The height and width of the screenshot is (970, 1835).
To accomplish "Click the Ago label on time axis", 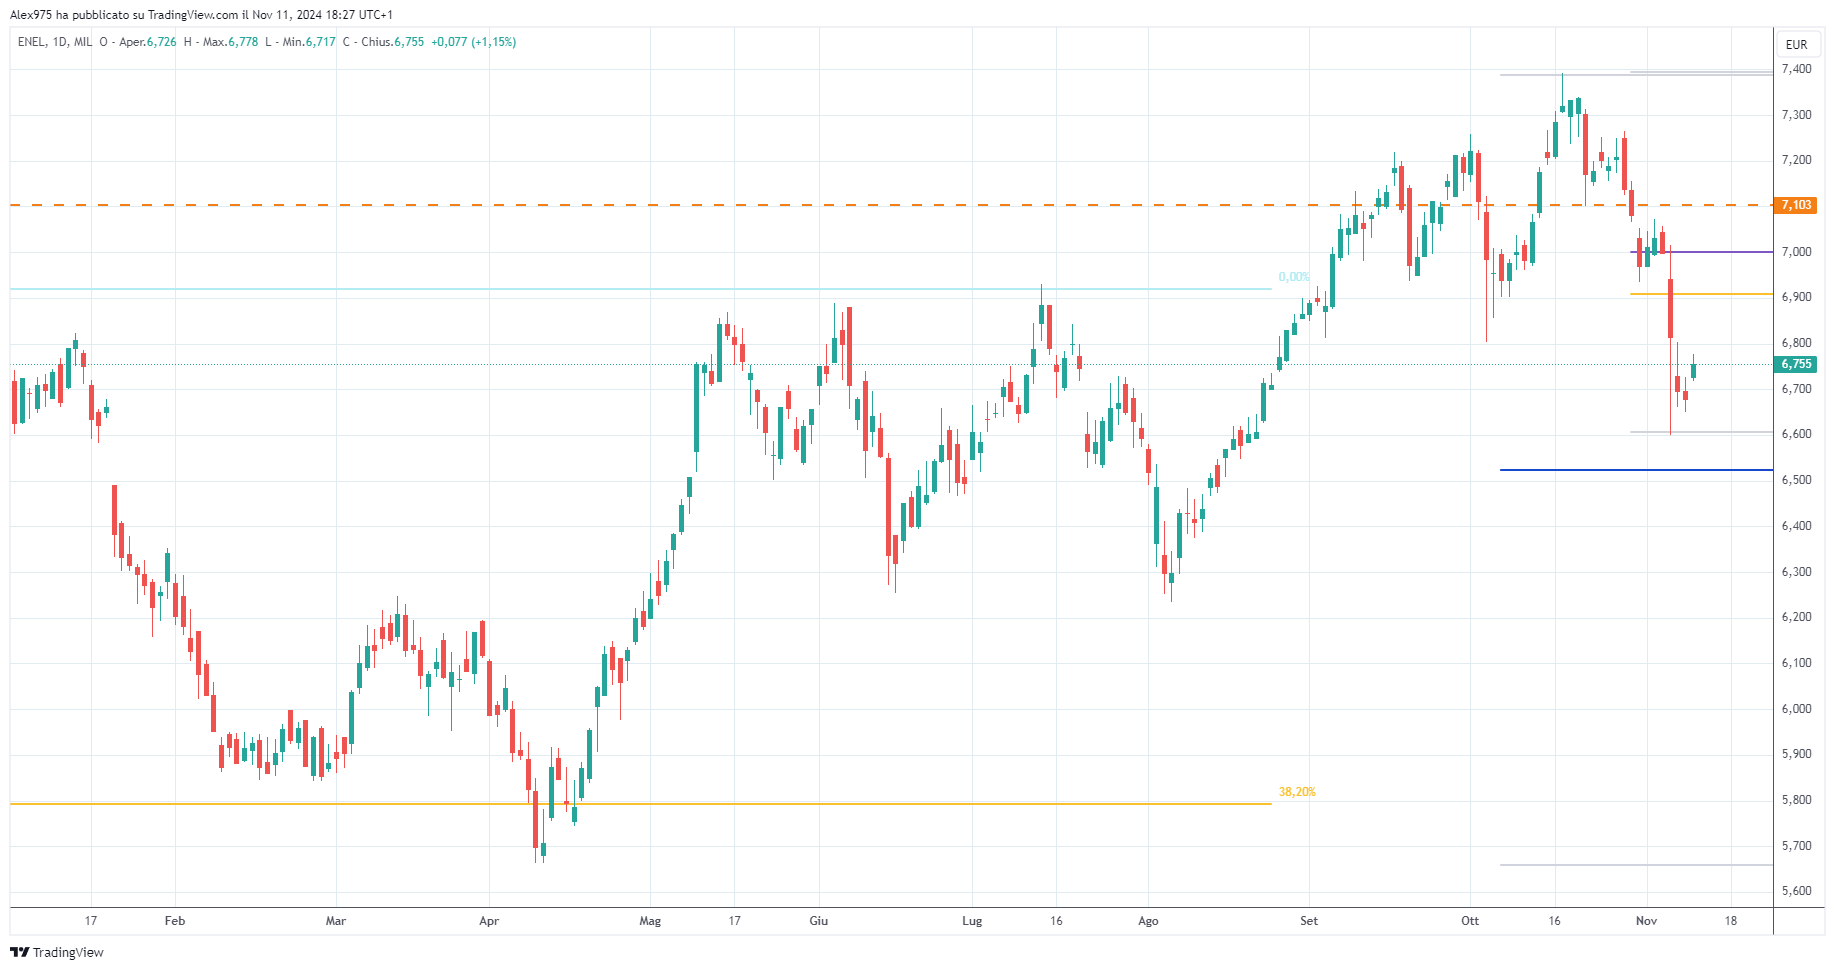I will [1148, 921].
